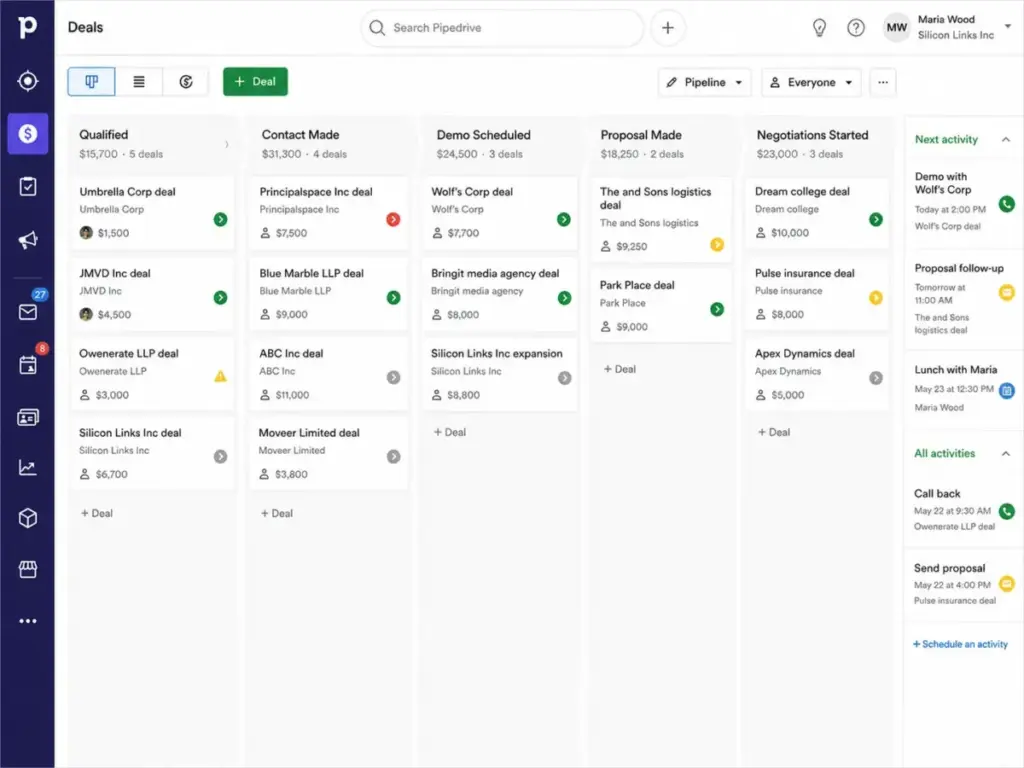Click the Wolf's Corp deal title

[x=472, y=191]
